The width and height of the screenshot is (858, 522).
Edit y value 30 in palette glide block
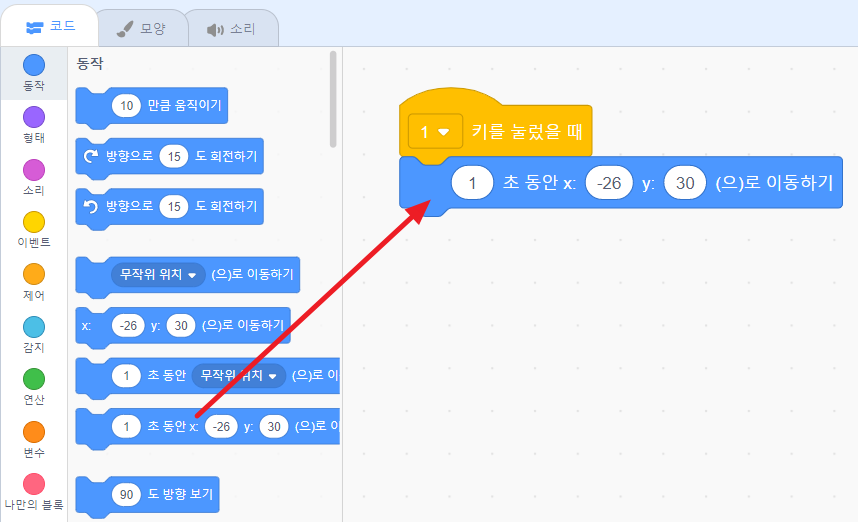[x=274, y=426]
